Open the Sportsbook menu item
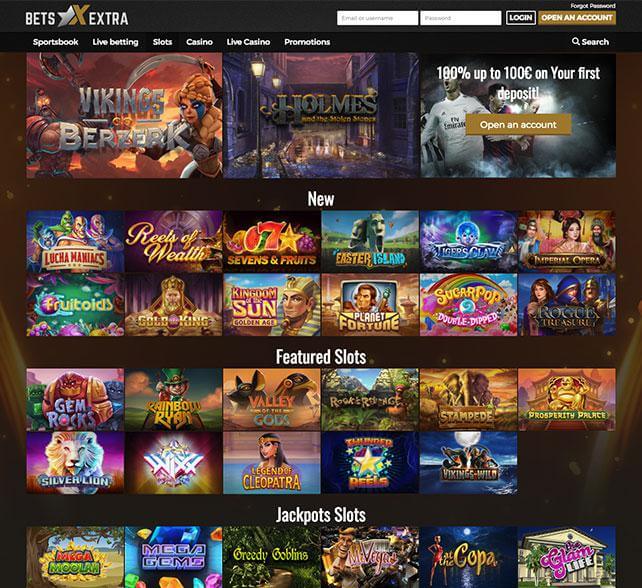Viewport: 642px width, 588px height. [55, 42]
